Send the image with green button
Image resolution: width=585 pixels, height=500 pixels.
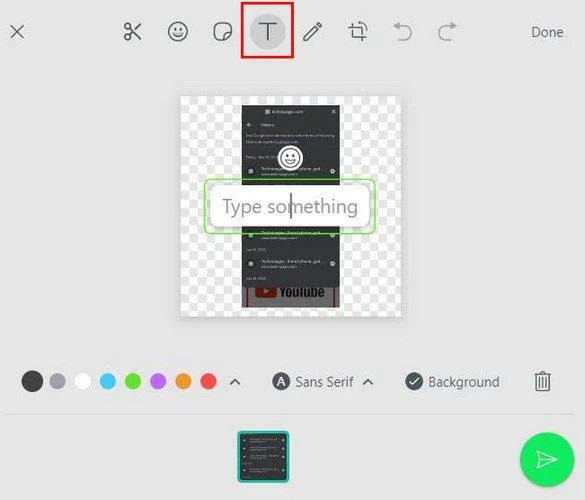(547, 459)
